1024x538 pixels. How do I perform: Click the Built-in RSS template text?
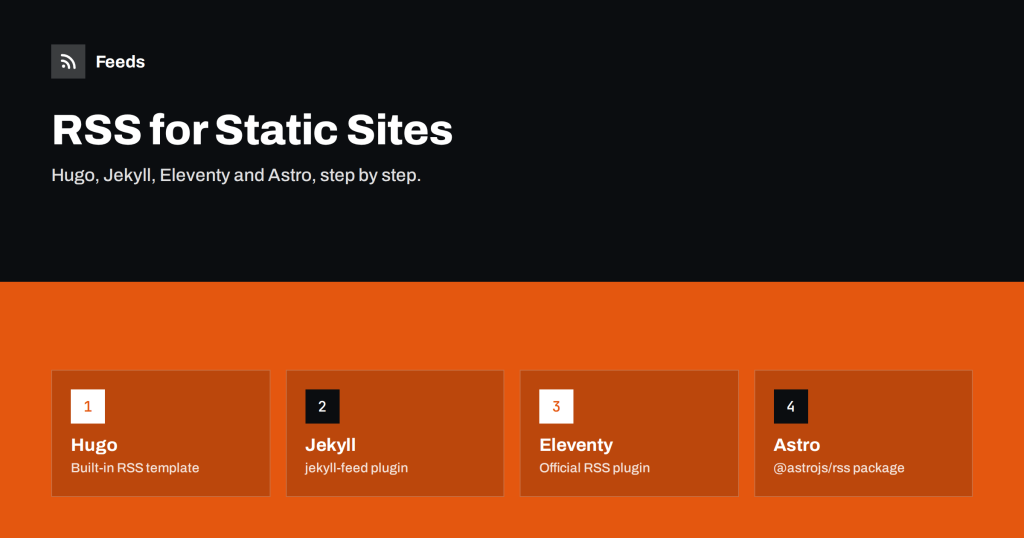pos(135,467)
